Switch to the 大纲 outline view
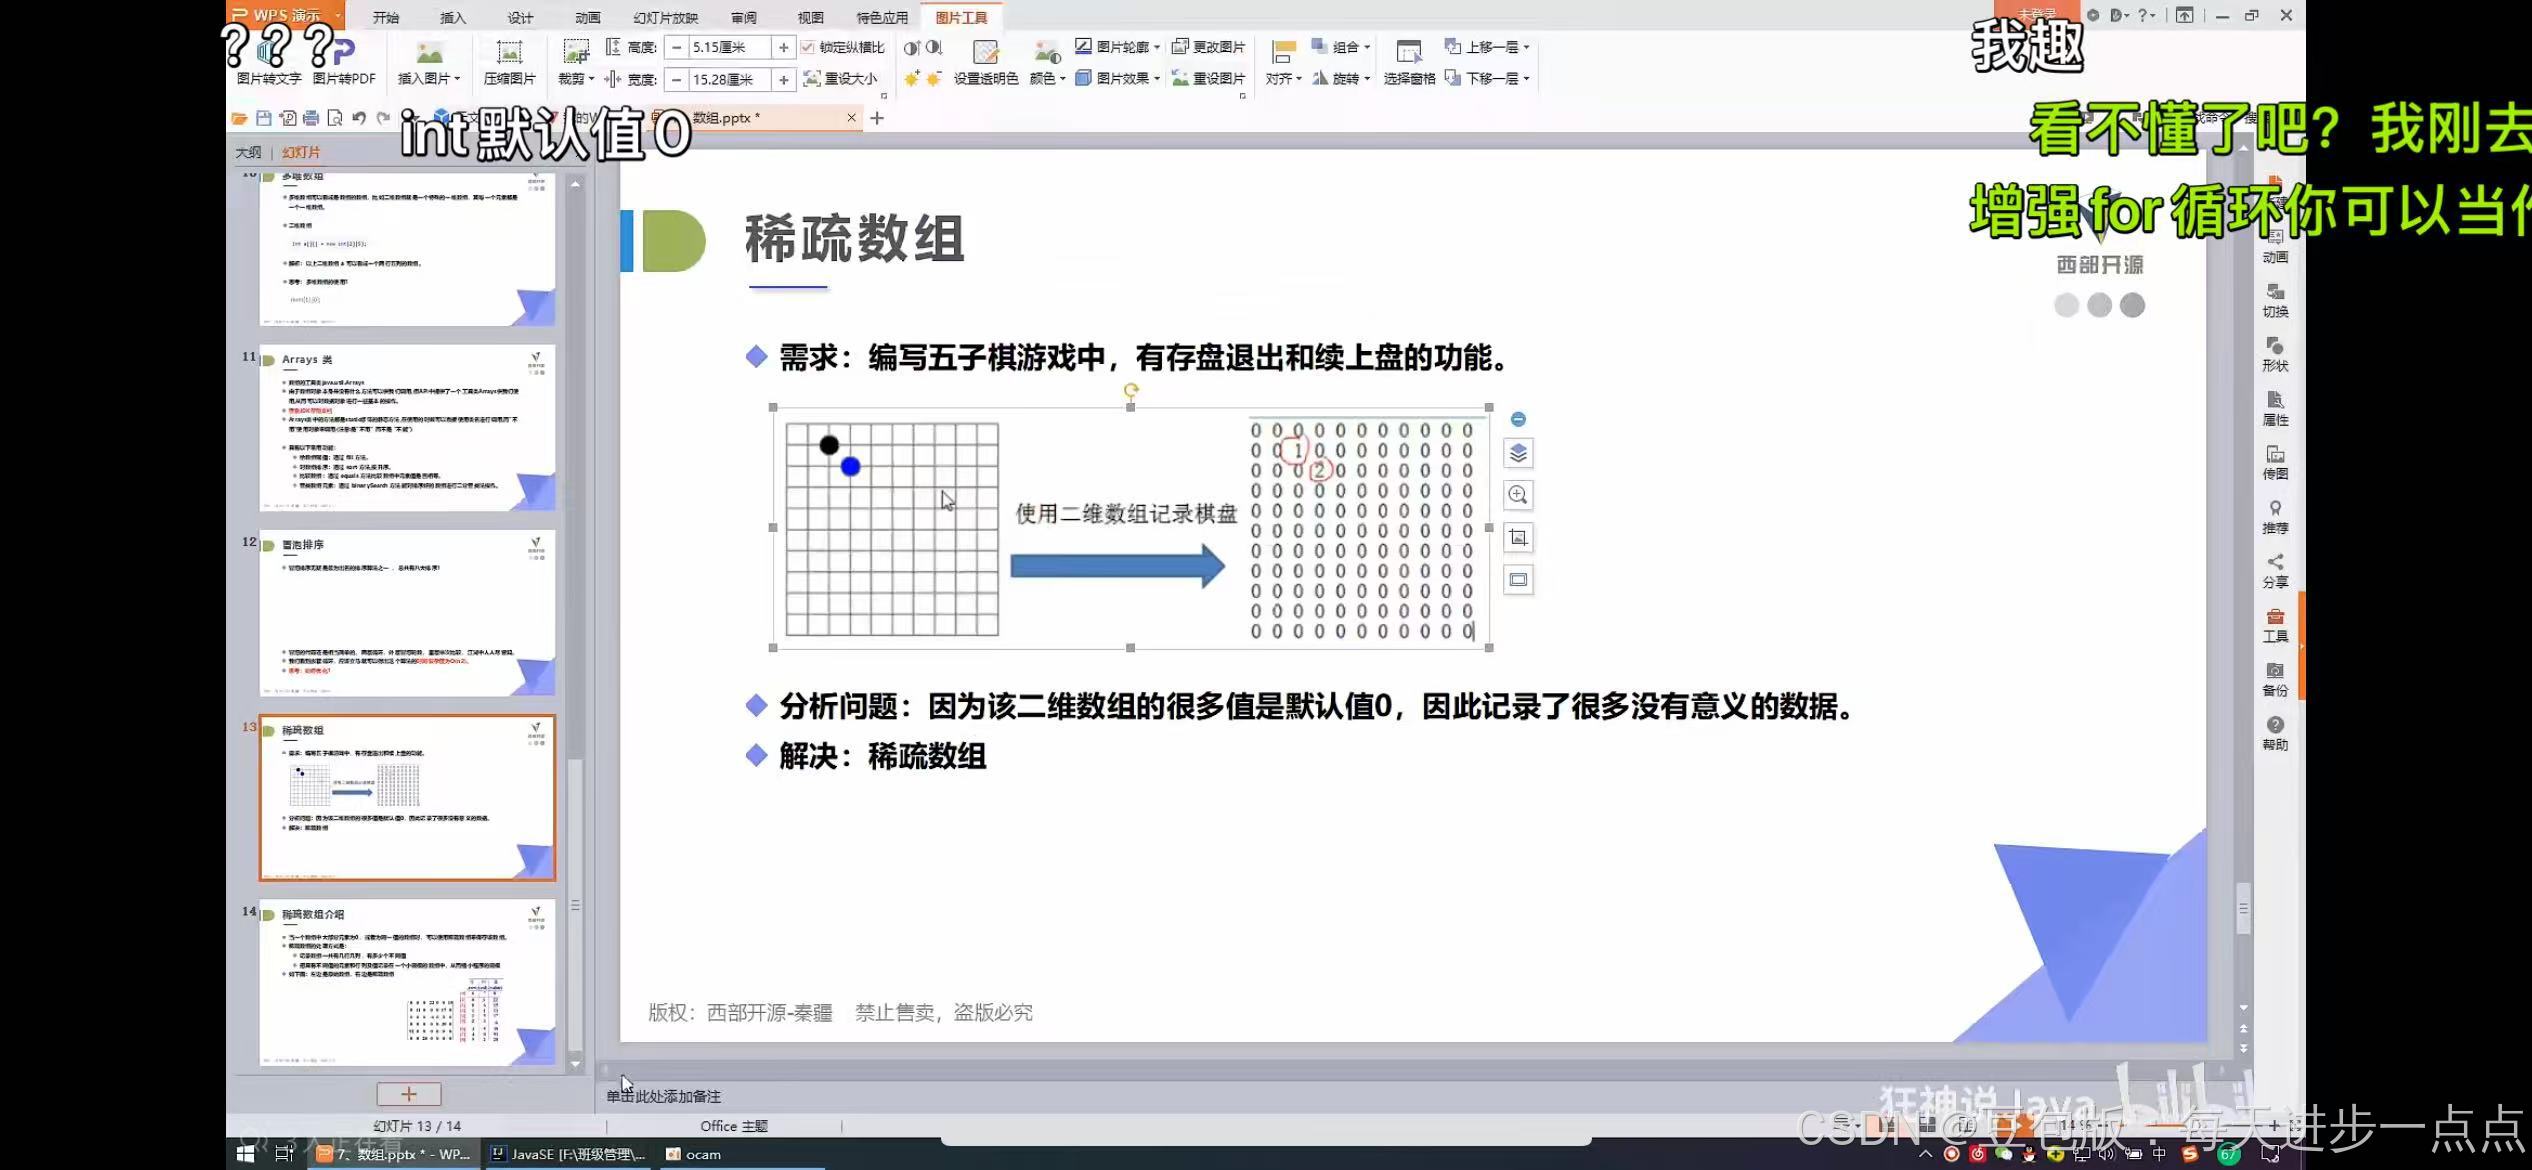Viewport: 2532px width, 1170px height. [248, 152]
